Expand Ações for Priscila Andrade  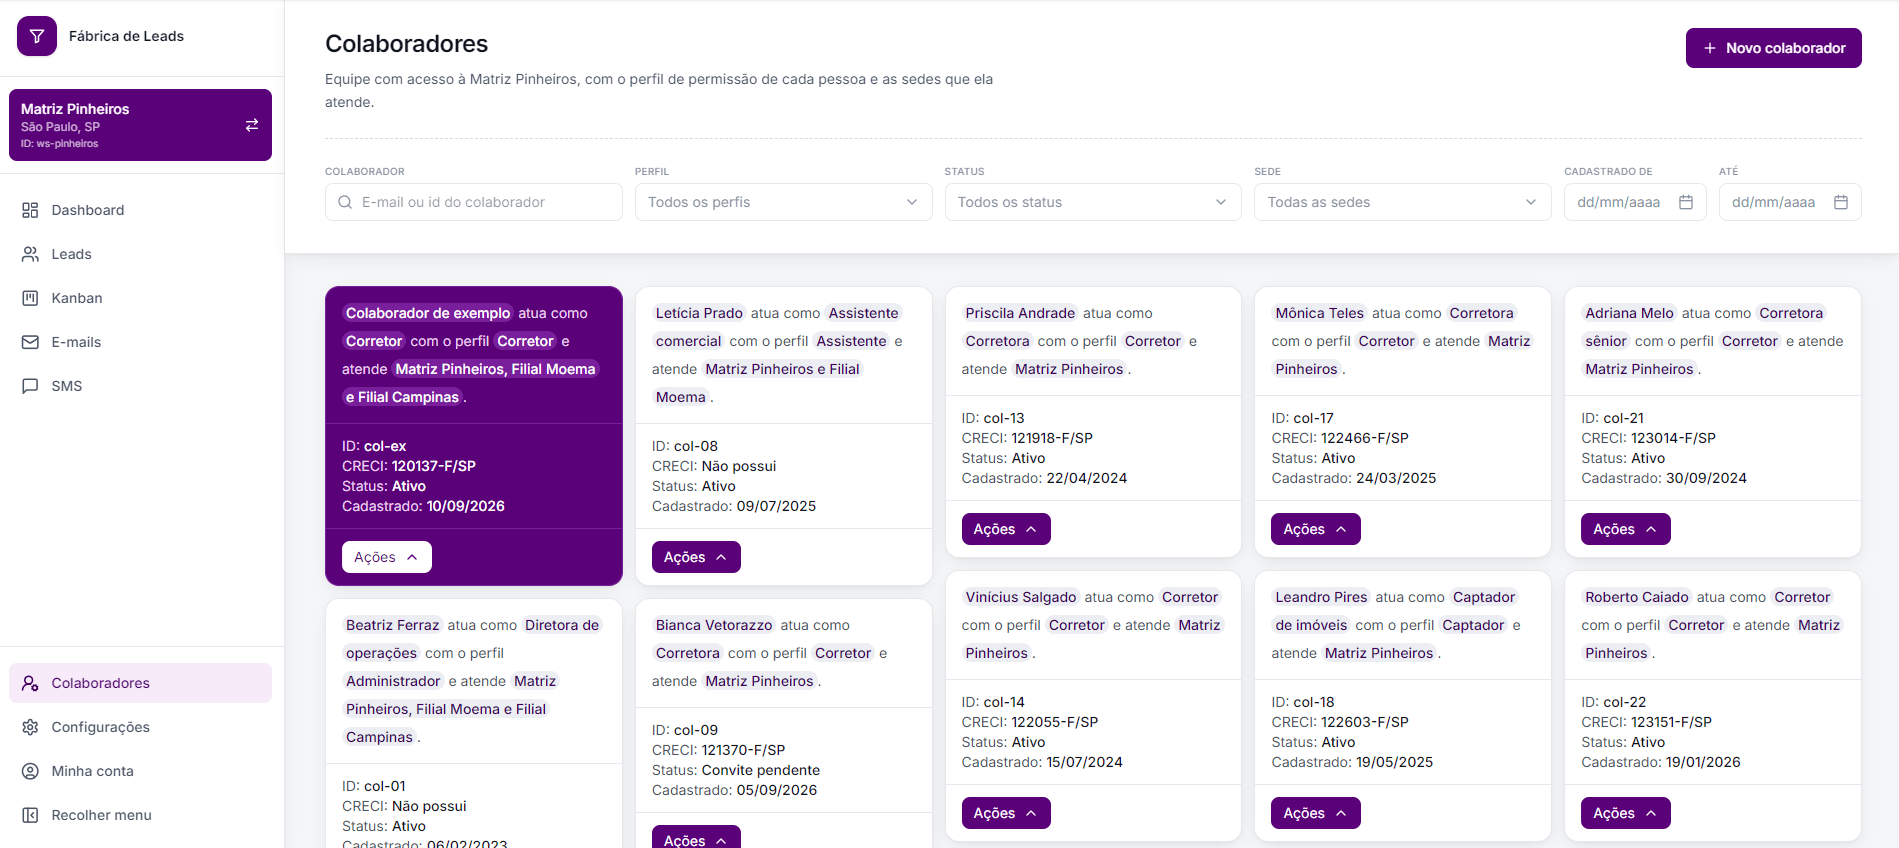tap(1006, 529)
